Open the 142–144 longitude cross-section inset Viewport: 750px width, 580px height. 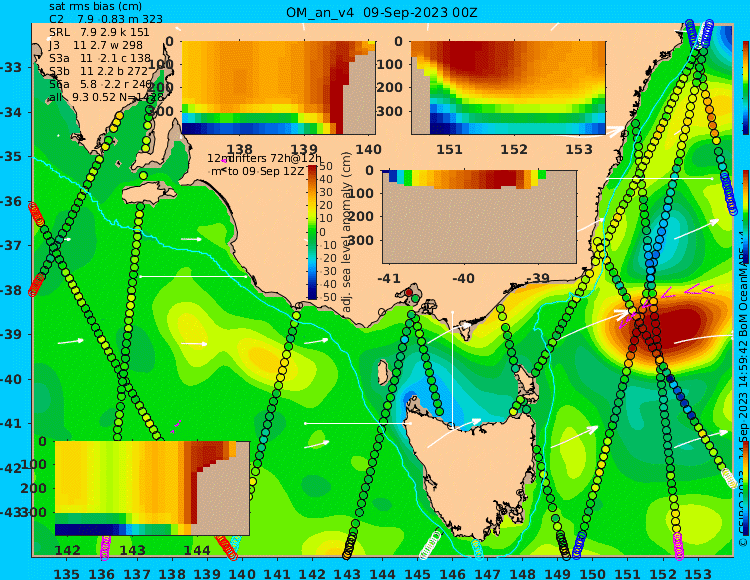(x=152, y=488)
